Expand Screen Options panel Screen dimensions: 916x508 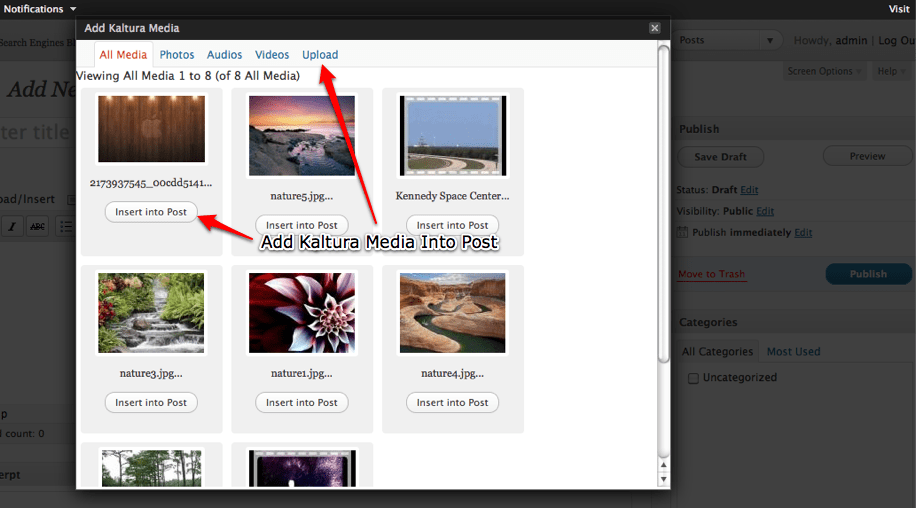point(824,71)
